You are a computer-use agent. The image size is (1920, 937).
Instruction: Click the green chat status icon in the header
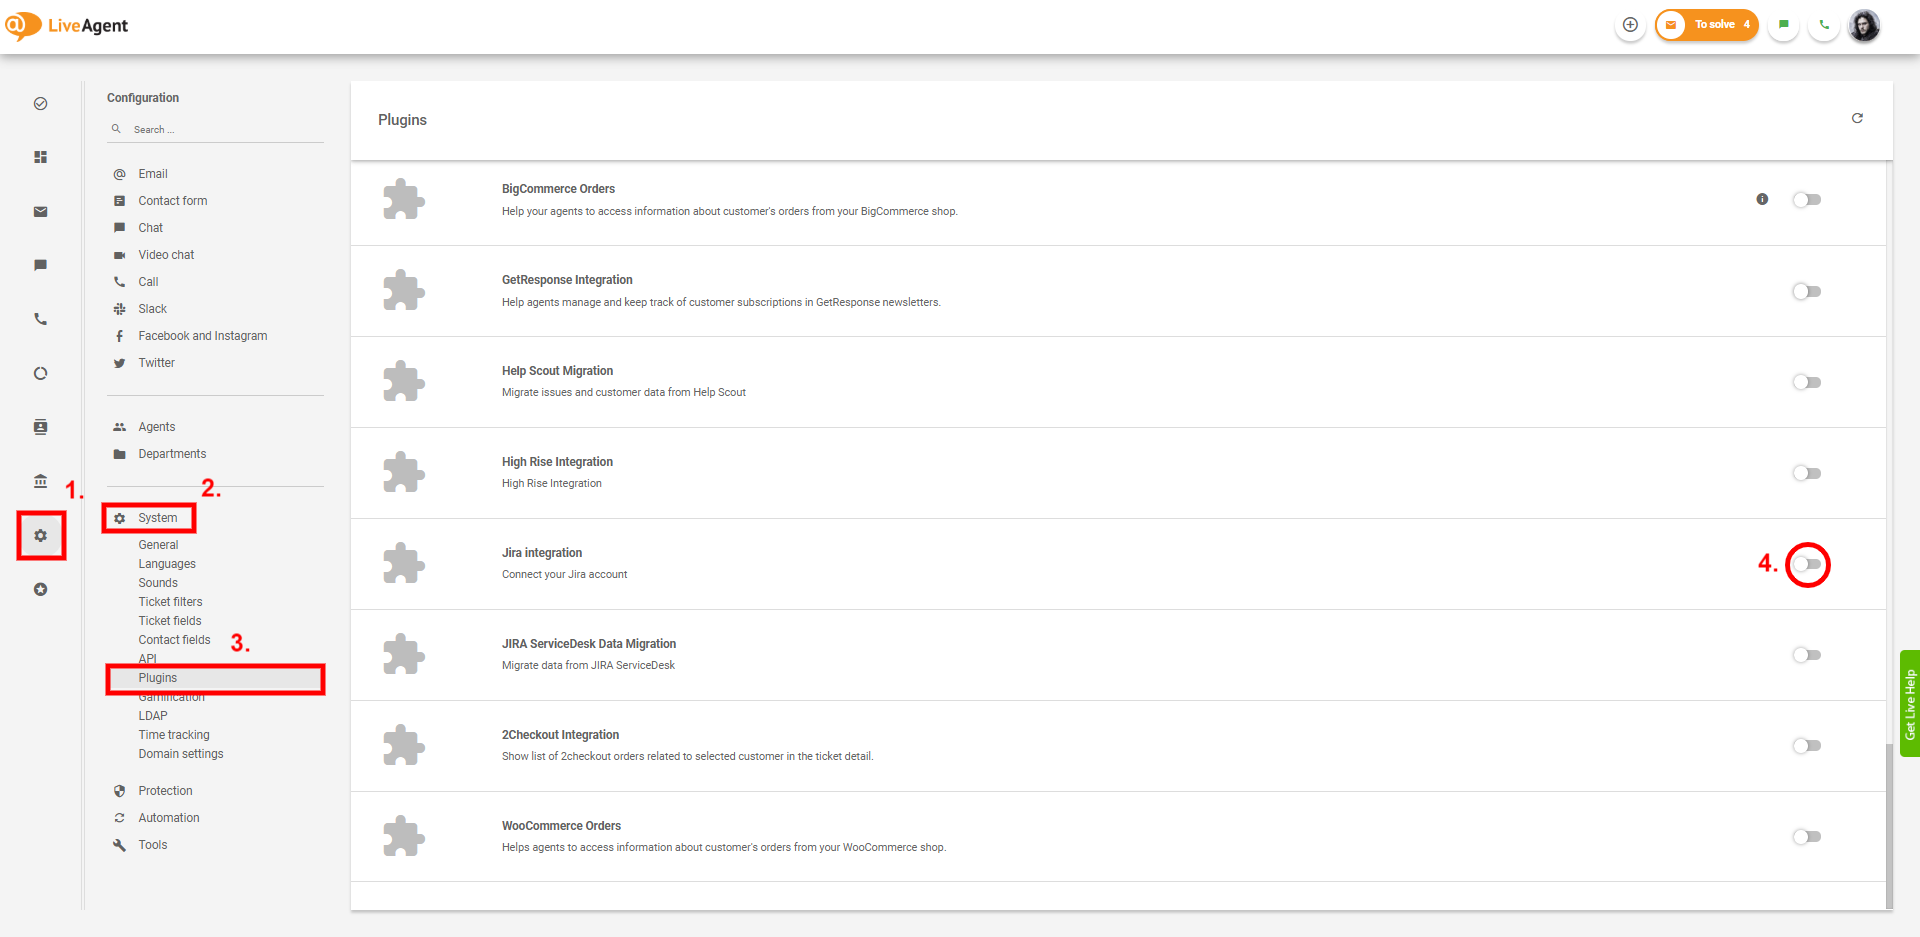[1783, 25]
